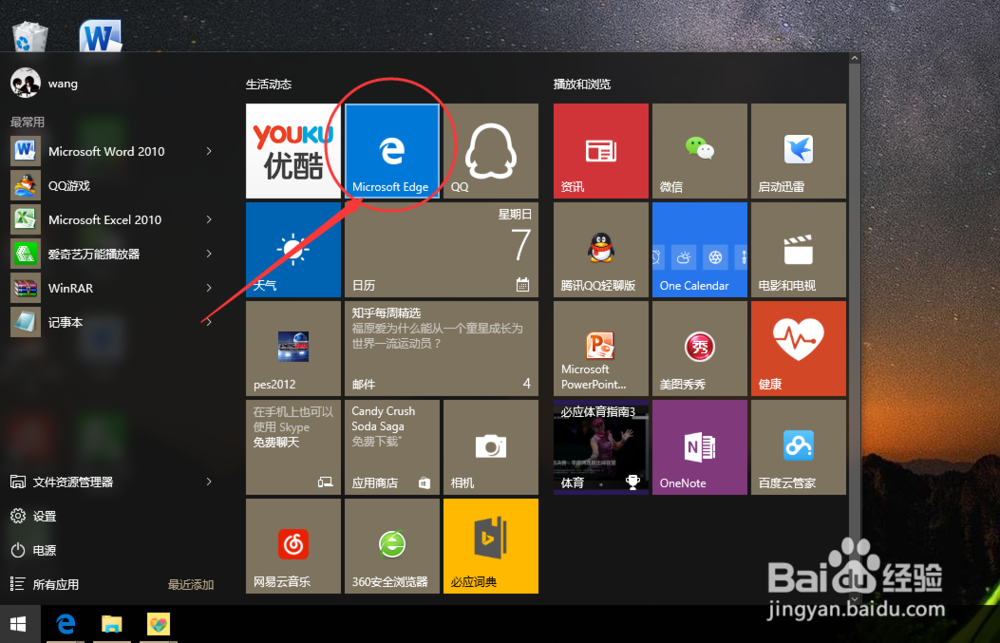Open Edge from the taskbar
This screenshot has width=1000, height=643.
(x=65, y=624)
